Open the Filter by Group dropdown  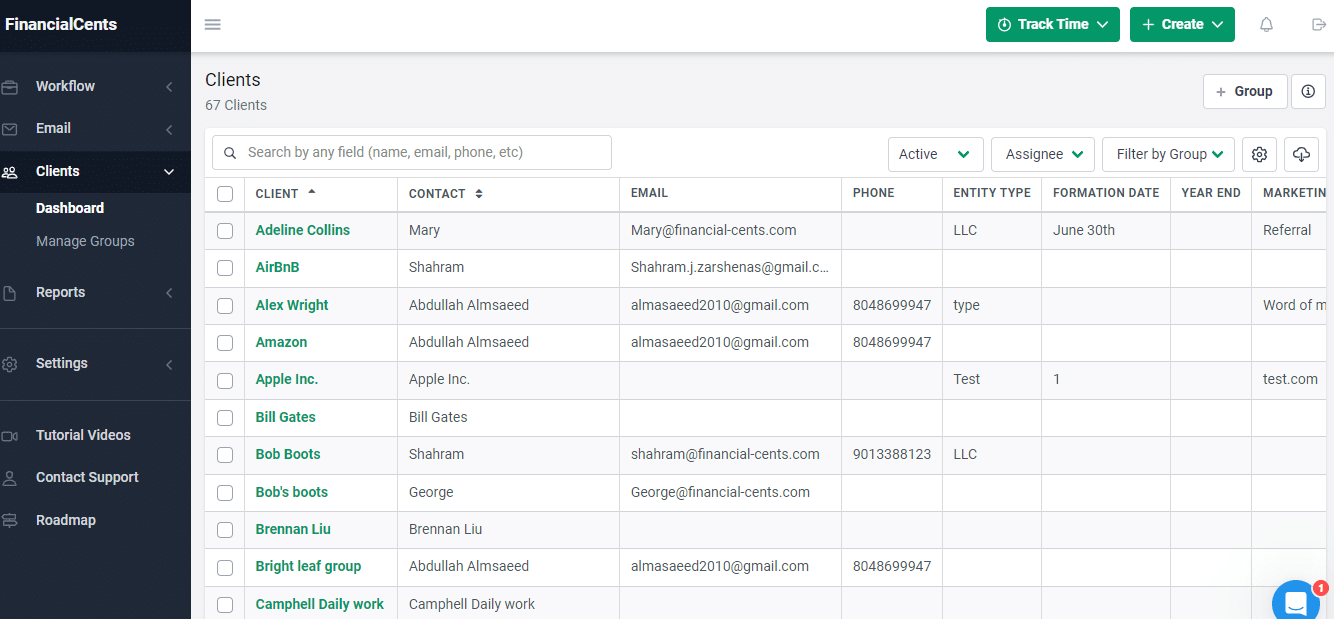1169,154
